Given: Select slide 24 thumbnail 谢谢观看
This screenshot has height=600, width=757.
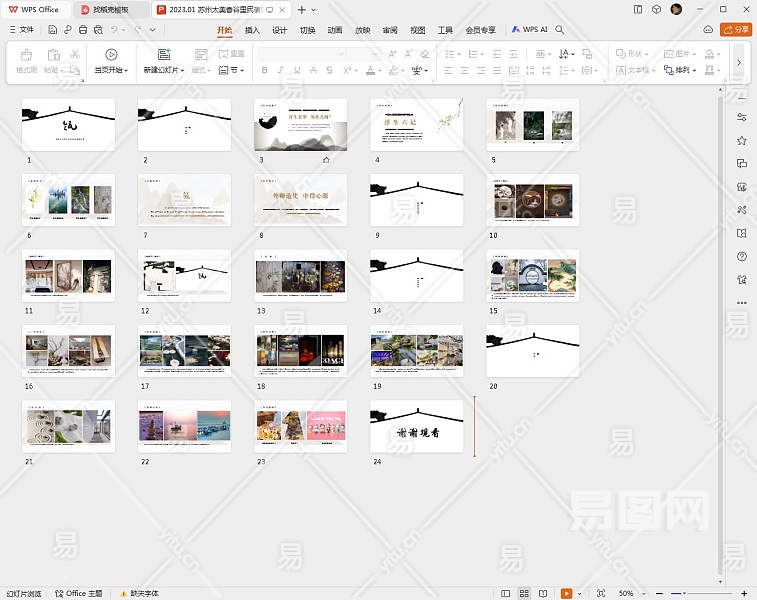Looking at the screenshot, I should (x=416, y=427).
